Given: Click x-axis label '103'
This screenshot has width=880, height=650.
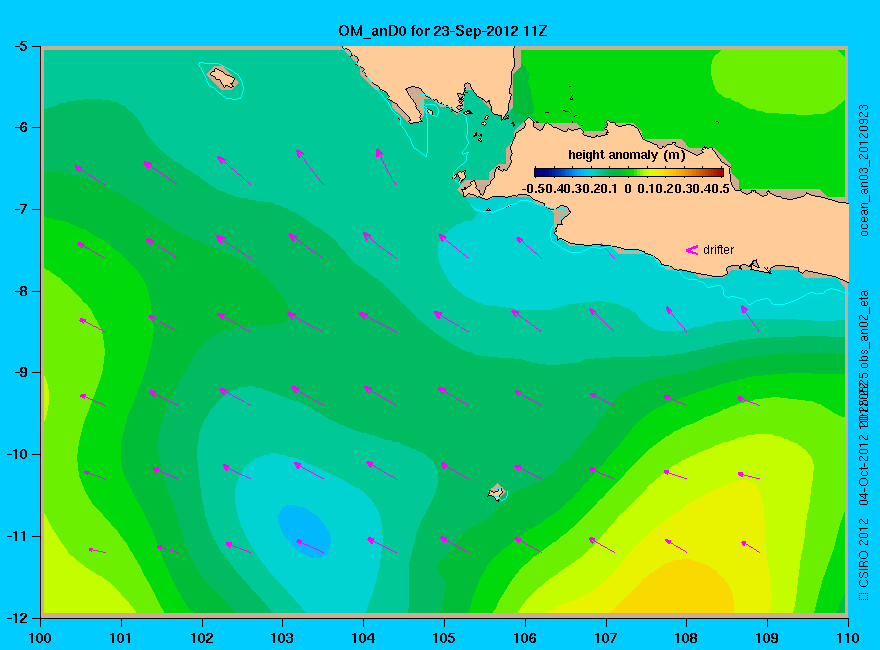Looking at the screenshot, I should pos(282,638).
